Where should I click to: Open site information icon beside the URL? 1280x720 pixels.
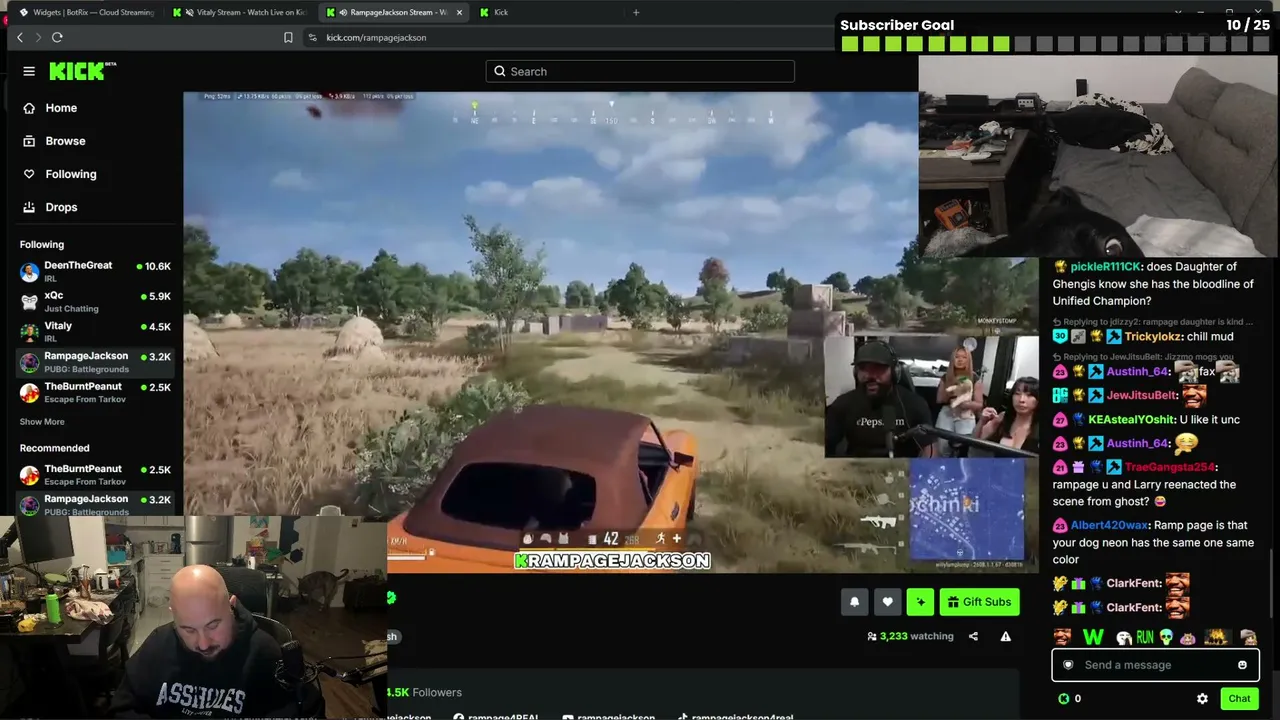pos(312,37)
